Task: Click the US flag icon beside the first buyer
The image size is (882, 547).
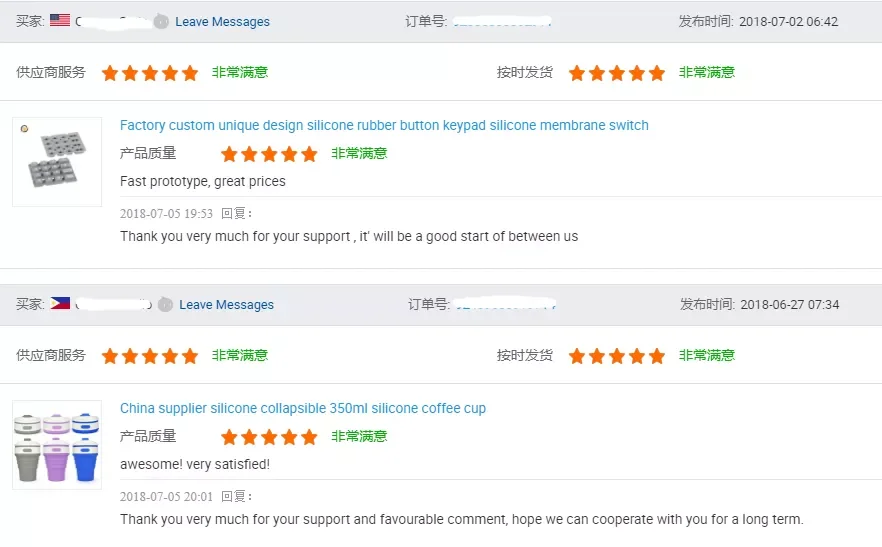Action: click(60, 21)
